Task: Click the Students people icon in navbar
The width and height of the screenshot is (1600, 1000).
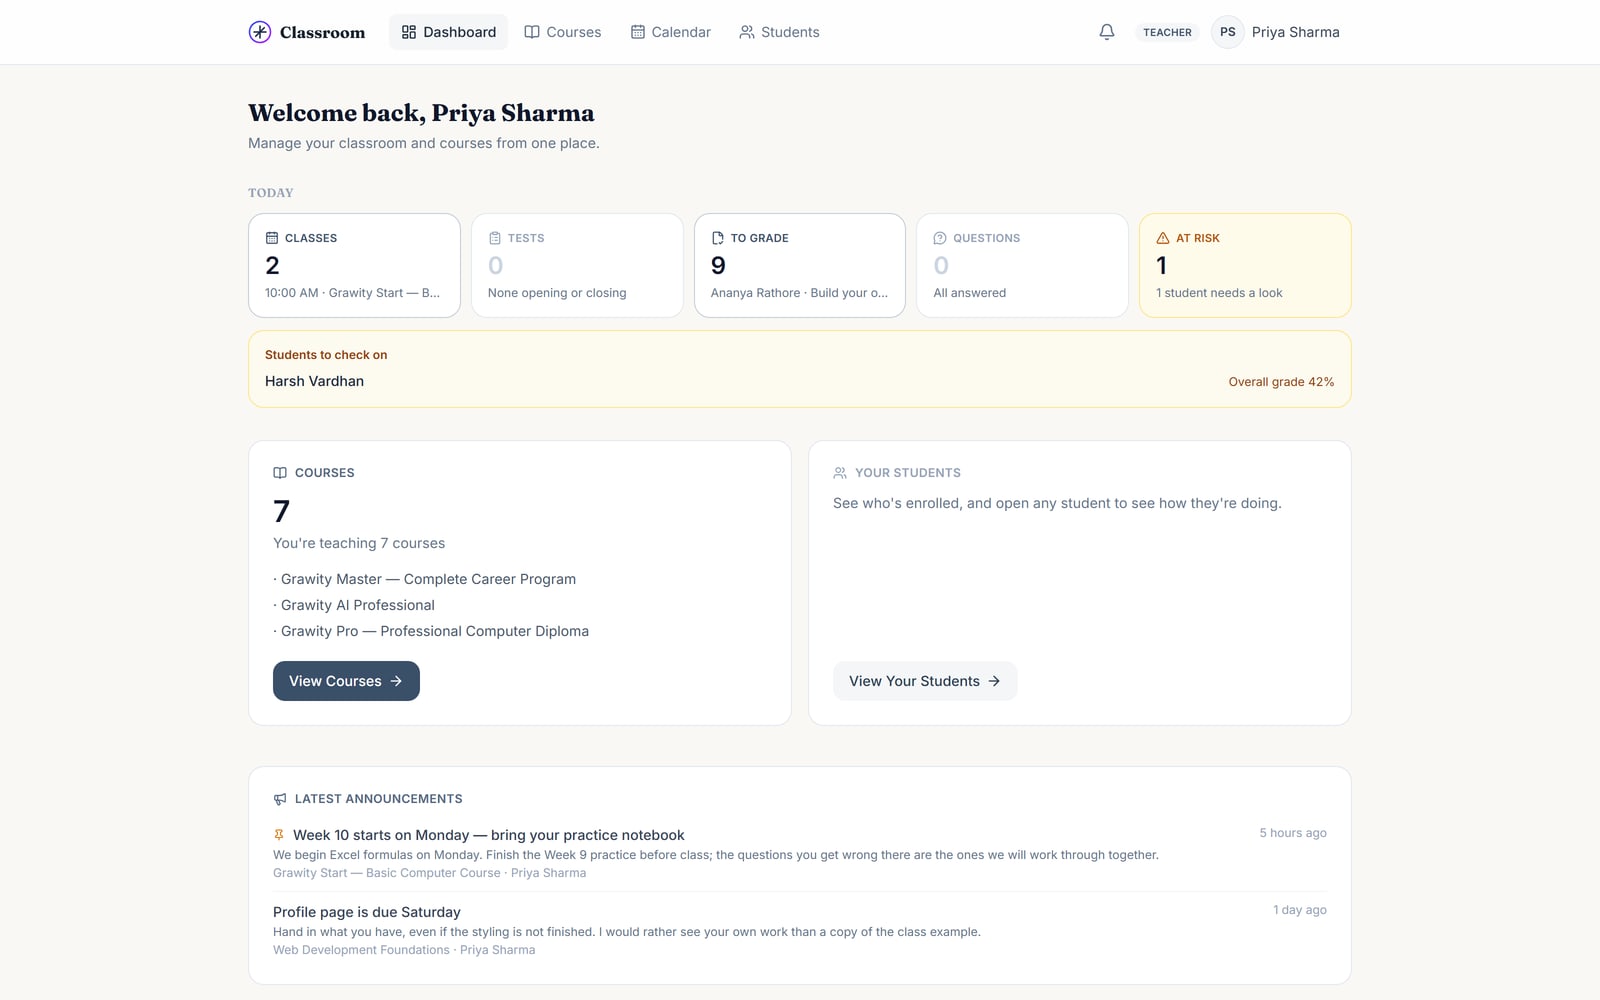Action: 747,32
